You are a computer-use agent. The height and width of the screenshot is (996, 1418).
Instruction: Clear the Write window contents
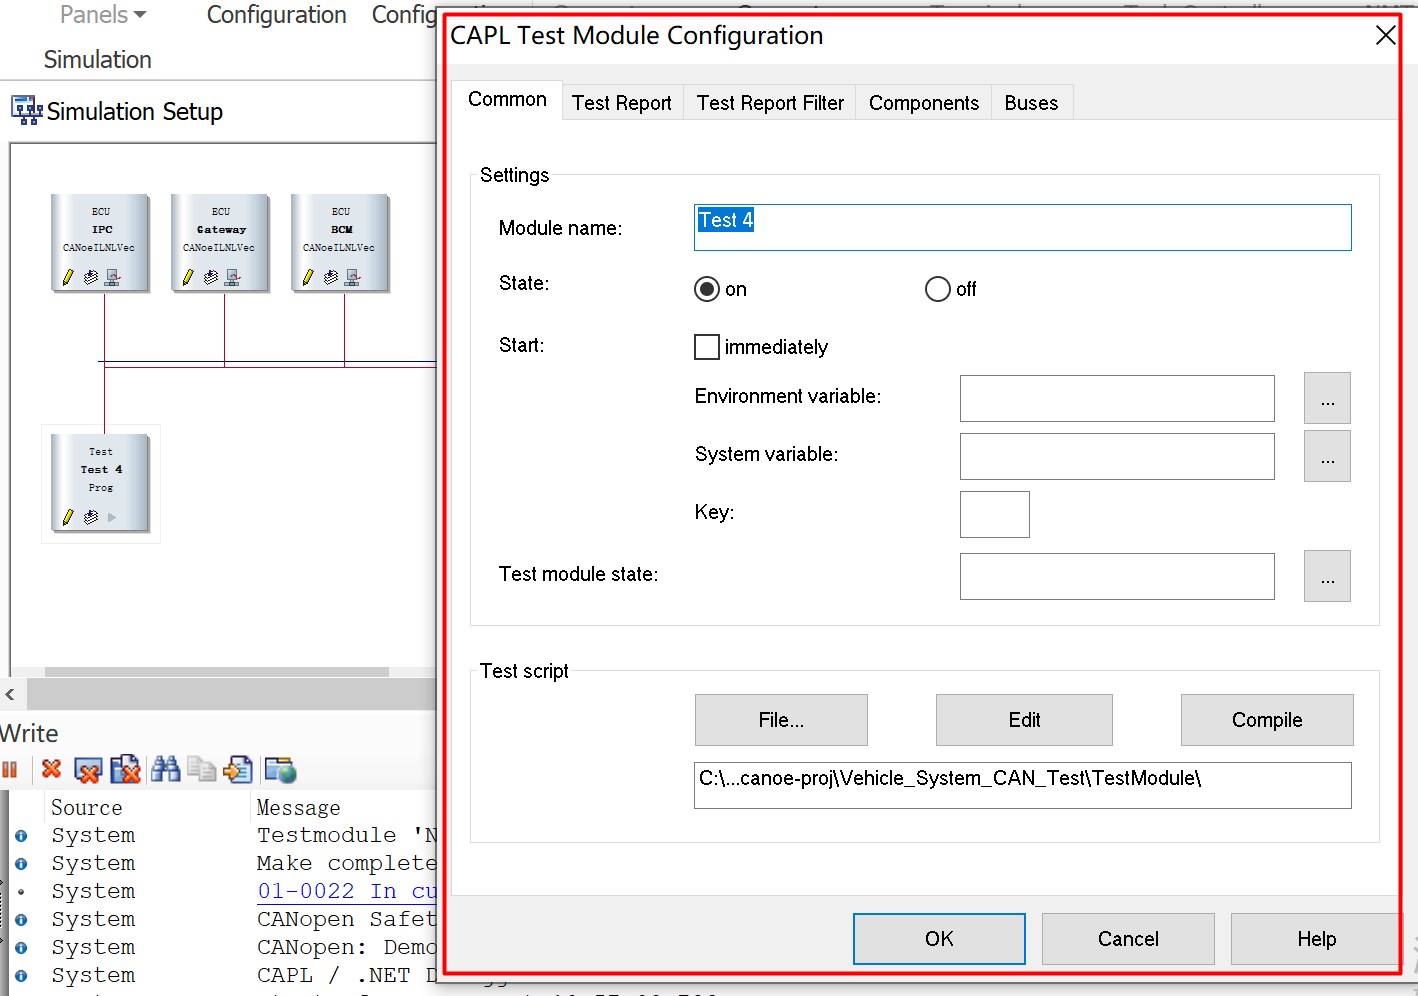pyautogui.click(x=51, y=770)
